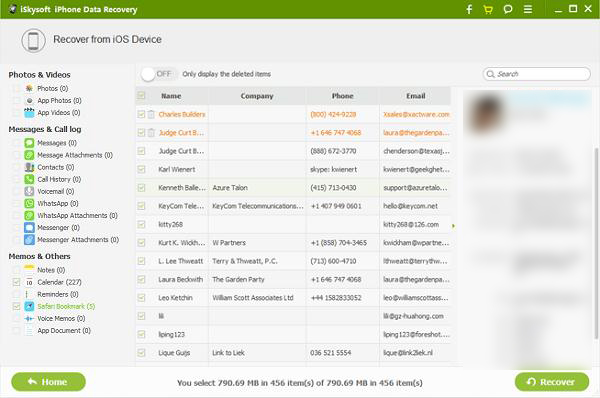Select the App Photos icon

pos(29,101)
